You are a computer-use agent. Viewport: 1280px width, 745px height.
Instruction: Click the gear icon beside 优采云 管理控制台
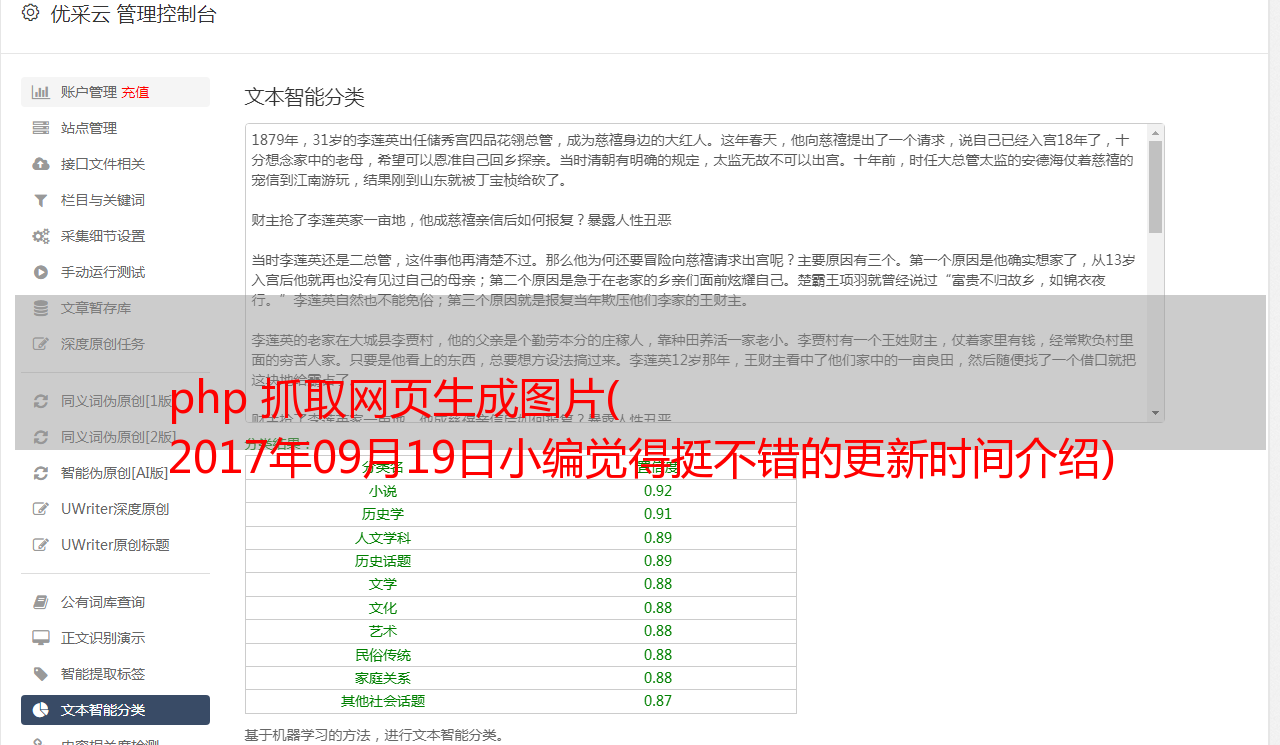30,14
